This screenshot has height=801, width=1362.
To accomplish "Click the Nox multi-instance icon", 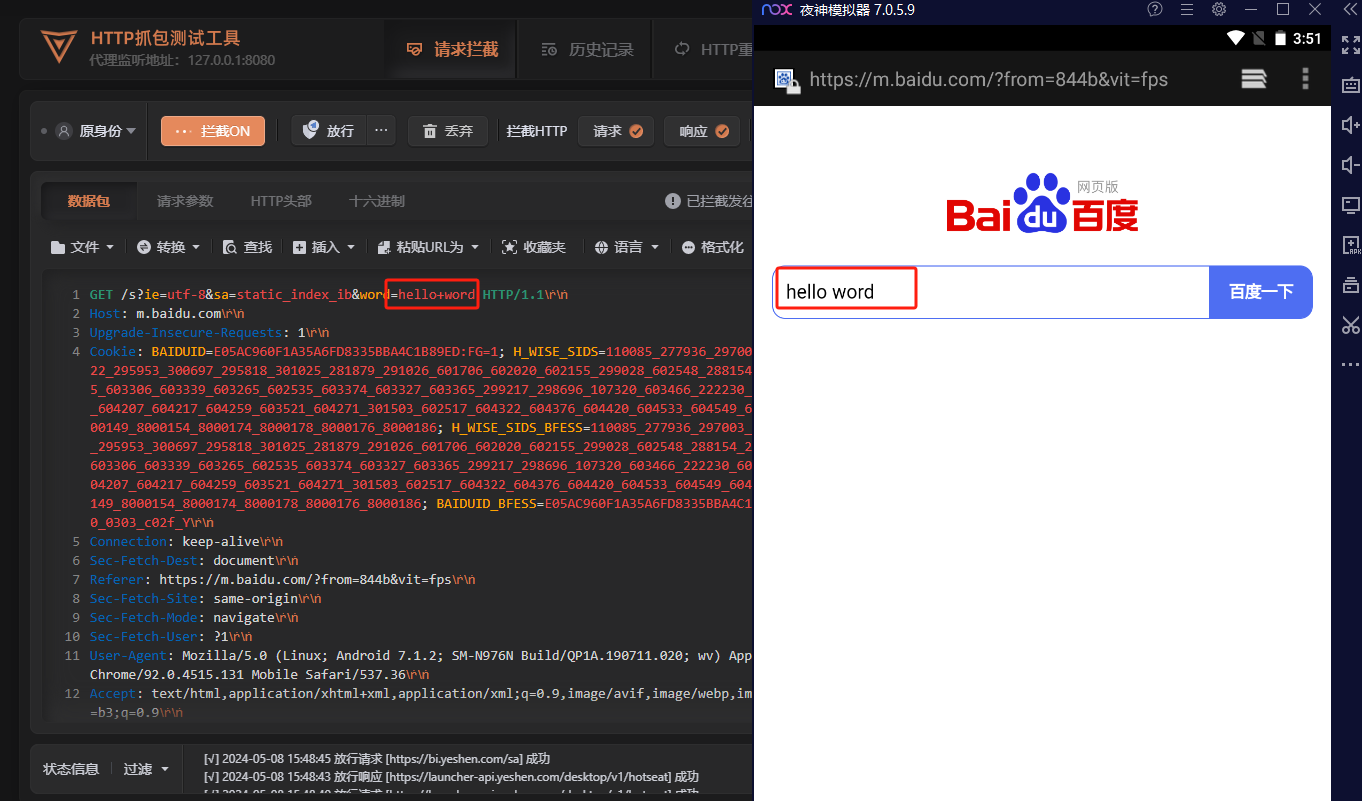I will pyautogui.click(x=1350, y=285).
